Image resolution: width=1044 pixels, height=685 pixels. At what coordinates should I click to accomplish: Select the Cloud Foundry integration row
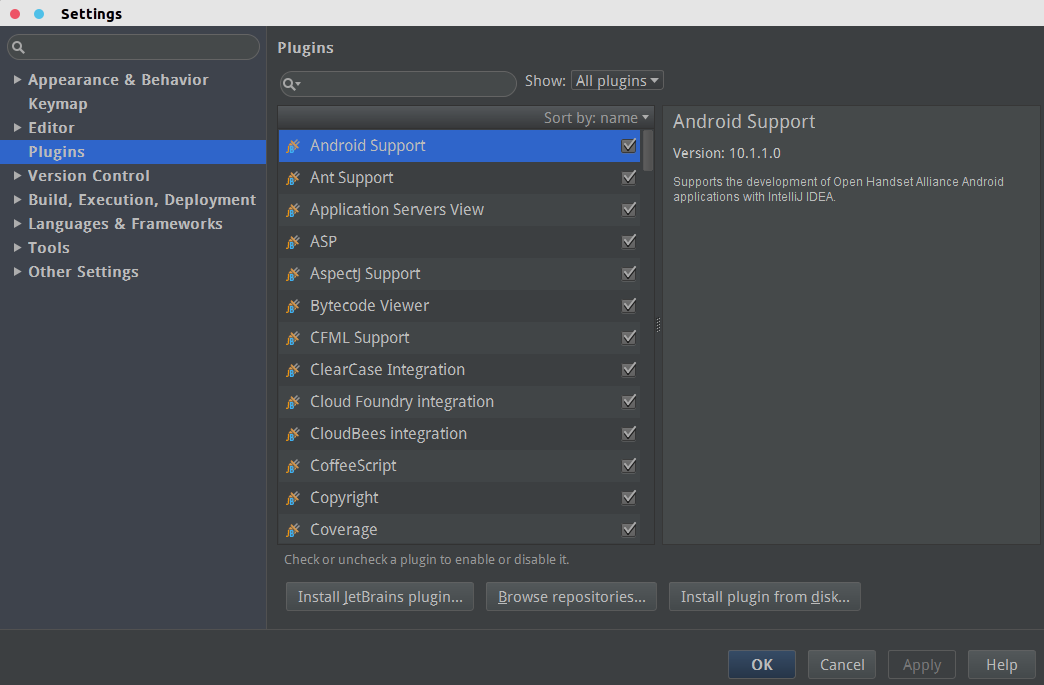459,401
